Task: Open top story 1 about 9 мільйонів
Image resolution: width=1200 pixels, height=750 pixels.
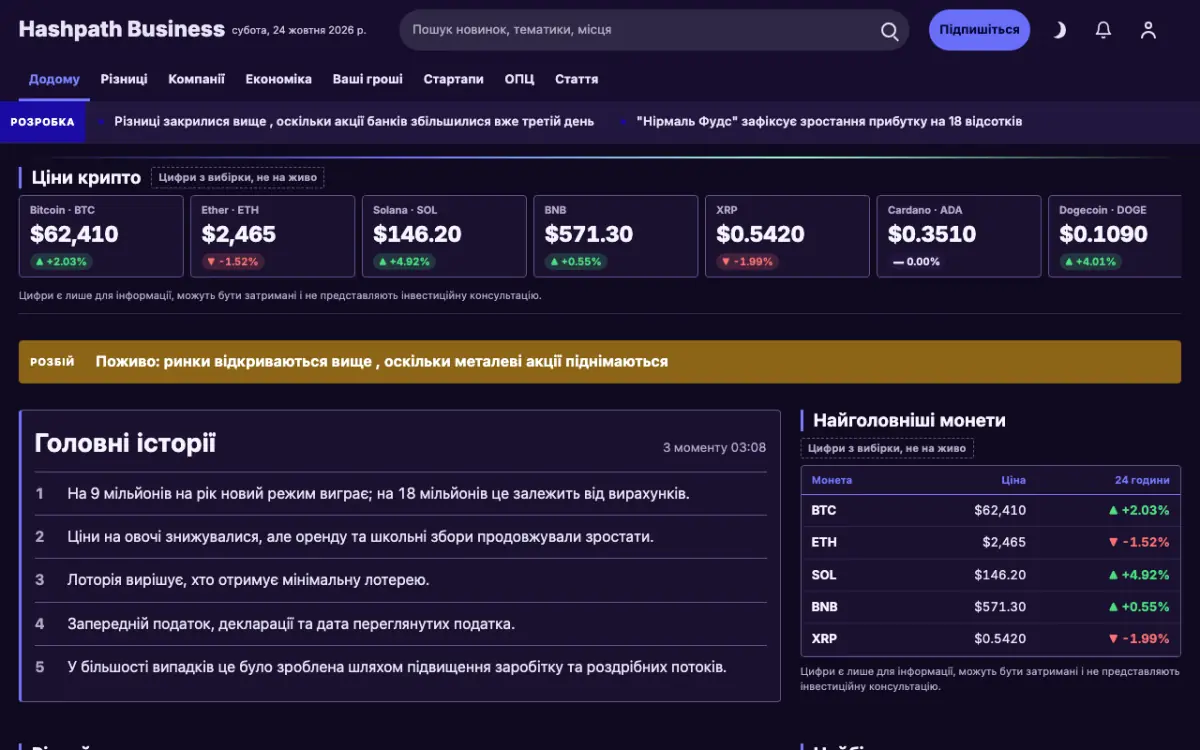Action: pos(400,493)
